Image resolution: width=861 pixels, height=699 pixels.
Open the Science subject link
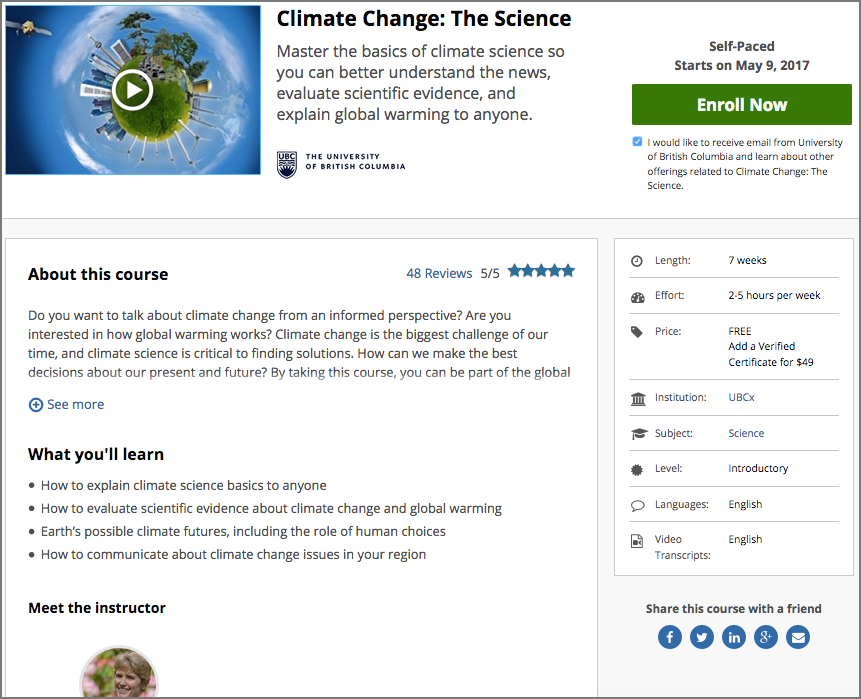[746, 434]
